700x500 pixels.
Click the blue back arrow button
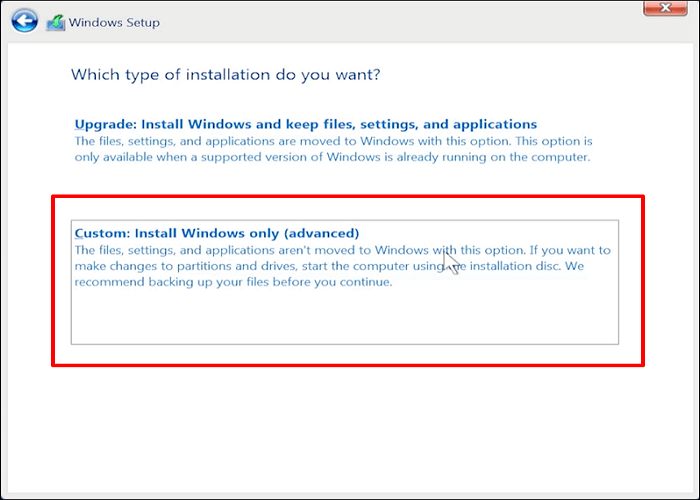click(26, 20)
